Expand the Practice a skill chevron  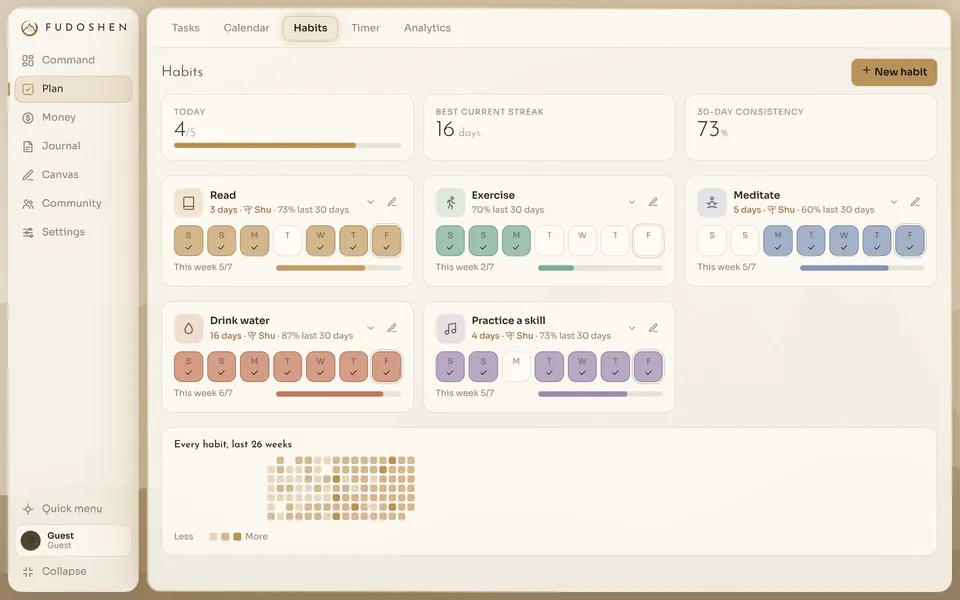click(632, 328)
